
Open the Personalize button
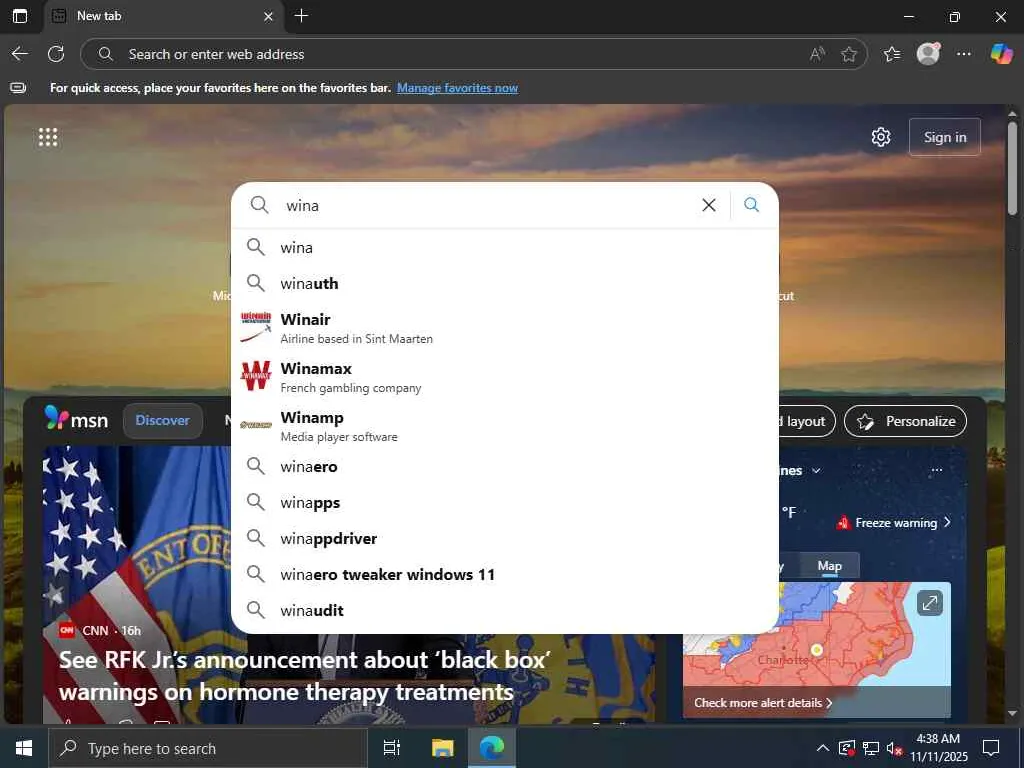click(x=905, y=421)
